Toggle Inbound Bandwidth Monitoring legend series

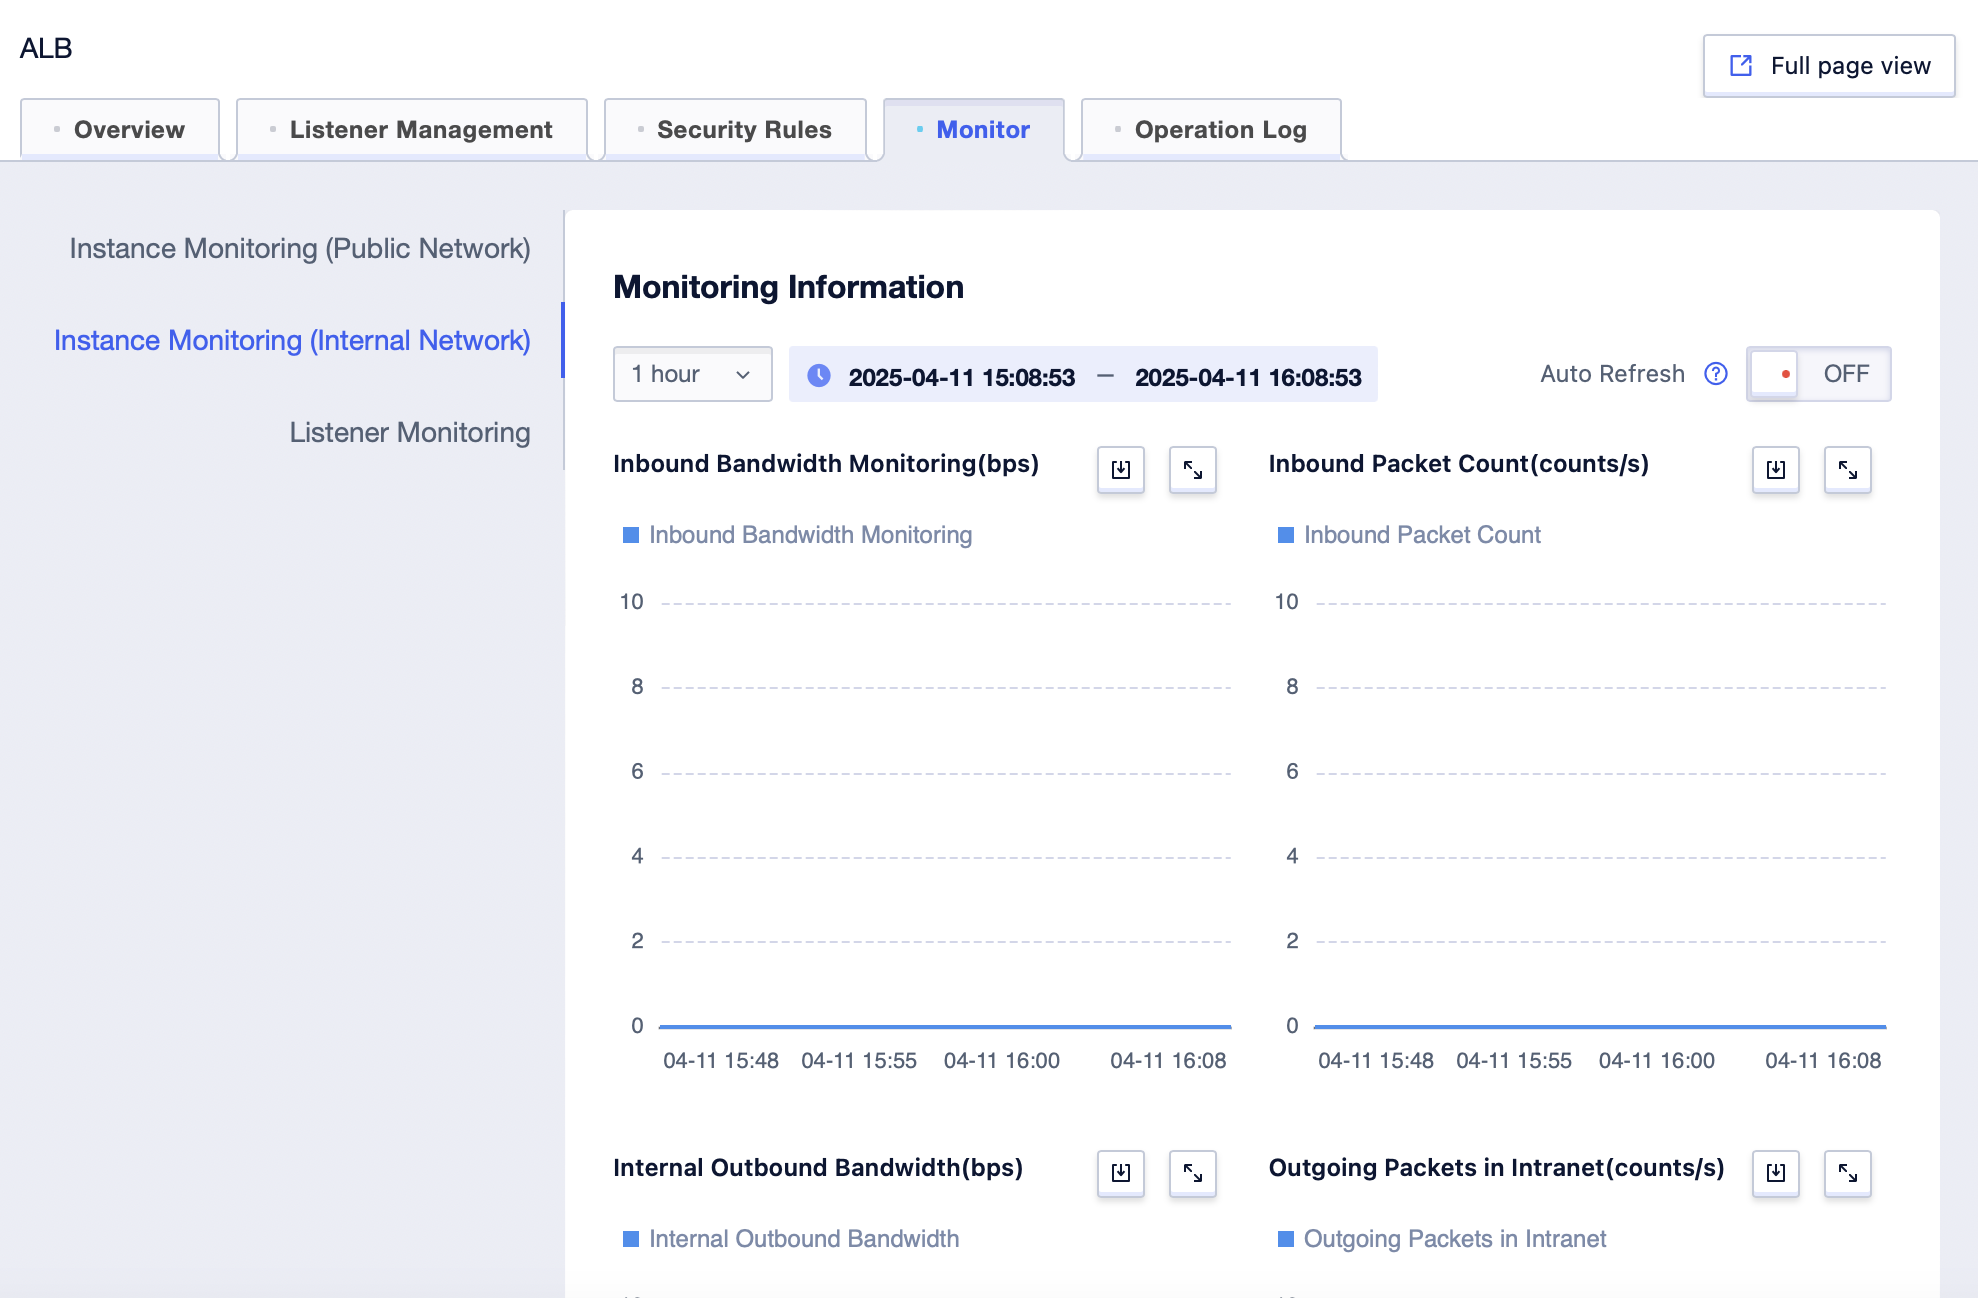tap(797, 535)
